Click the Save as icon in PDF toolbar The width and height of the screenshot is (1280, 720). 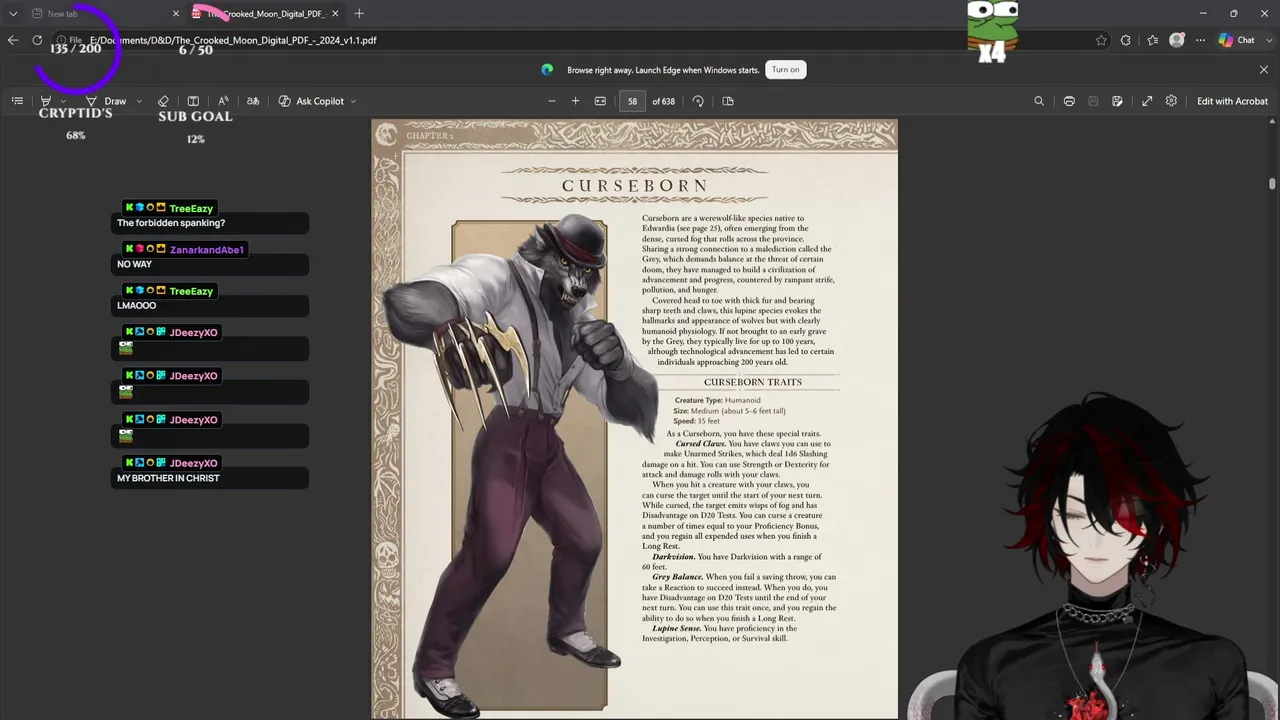click(x=1117, y=101)
